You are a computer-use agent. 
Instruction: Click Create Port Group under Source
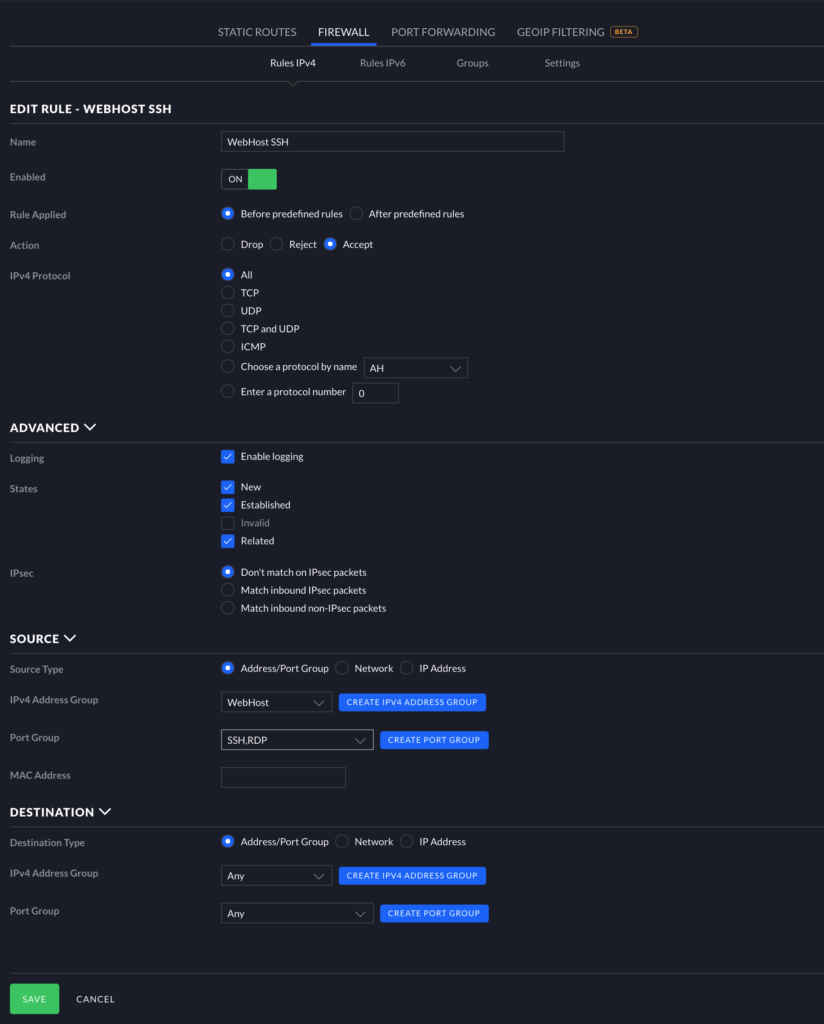pos(434,740)
